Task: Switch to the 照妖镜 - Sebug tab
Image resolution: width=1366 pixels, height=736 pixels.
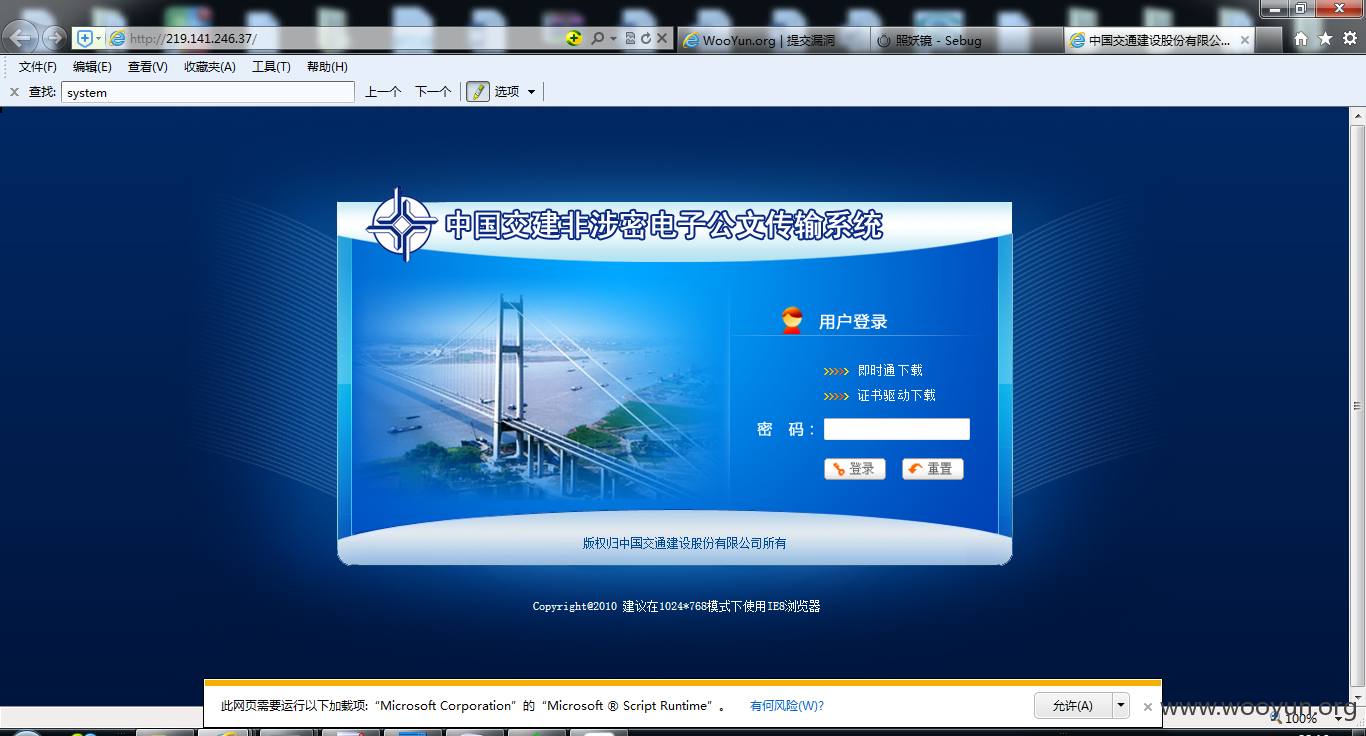Action: click(x=967, y=41)
